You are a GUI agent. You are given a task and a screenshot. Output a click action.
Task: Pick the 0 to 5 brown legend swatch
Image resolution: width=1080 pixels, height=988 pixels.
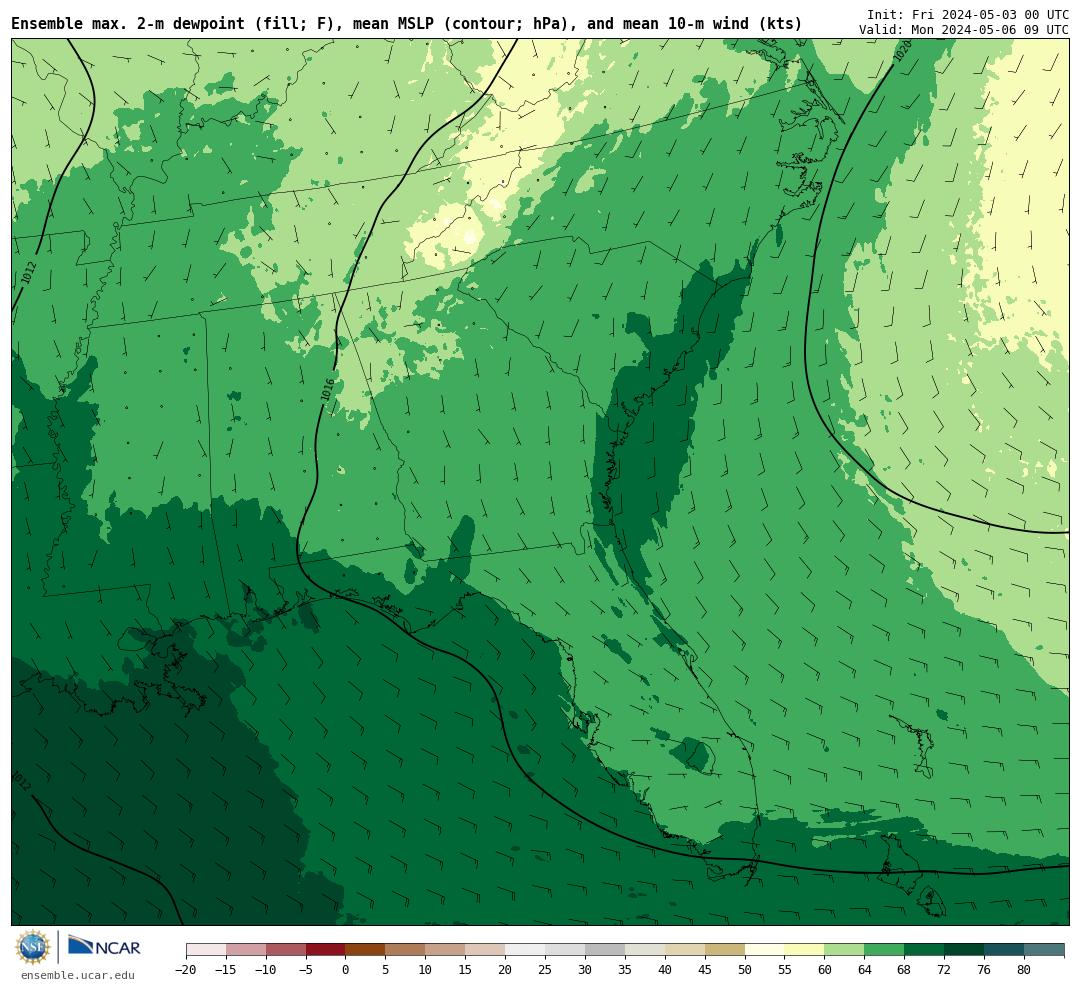[365, 950]
